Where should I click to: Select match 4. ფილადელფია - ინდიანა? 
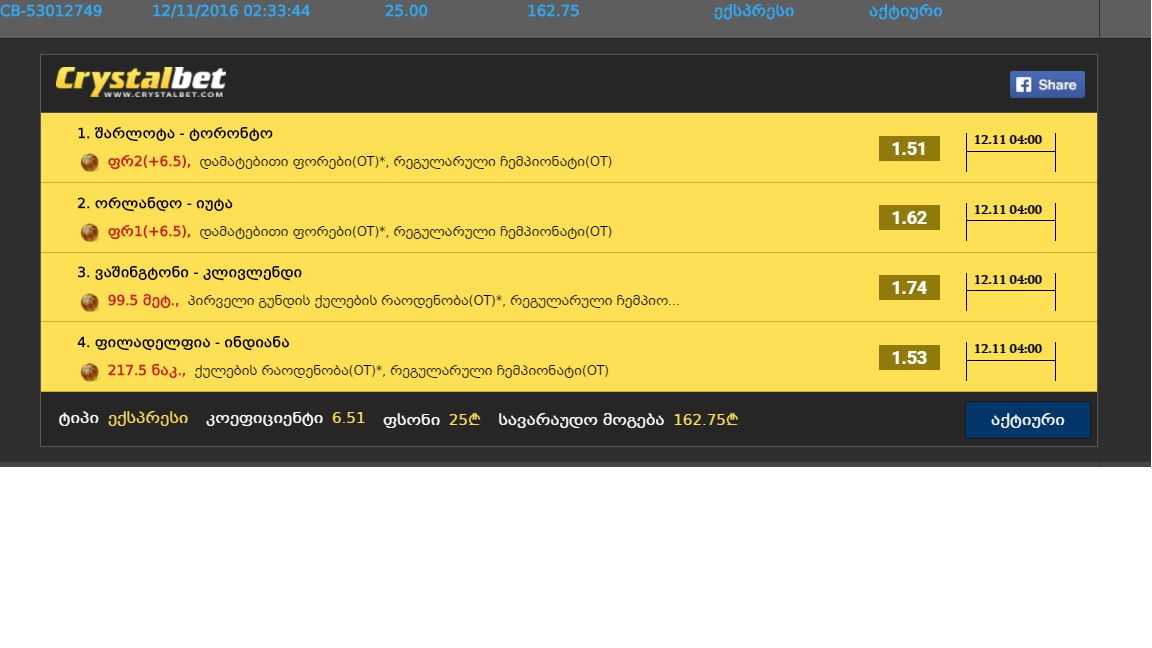(x=183, y=342)
